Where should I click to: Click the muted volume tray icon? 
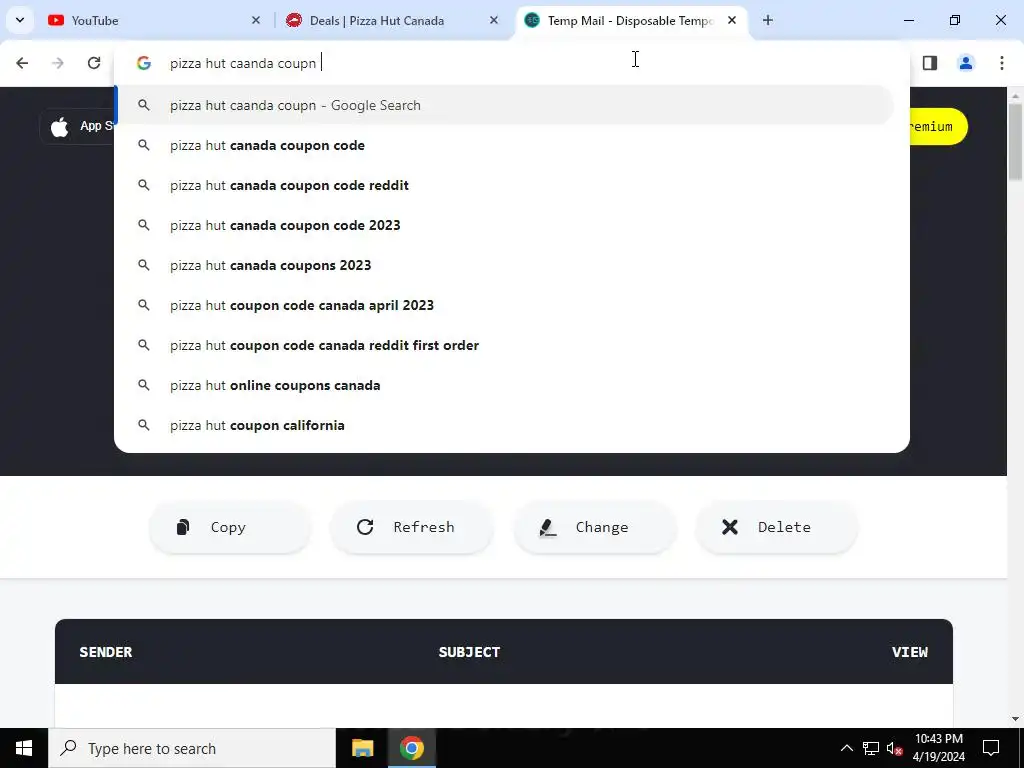click(895, 748)
